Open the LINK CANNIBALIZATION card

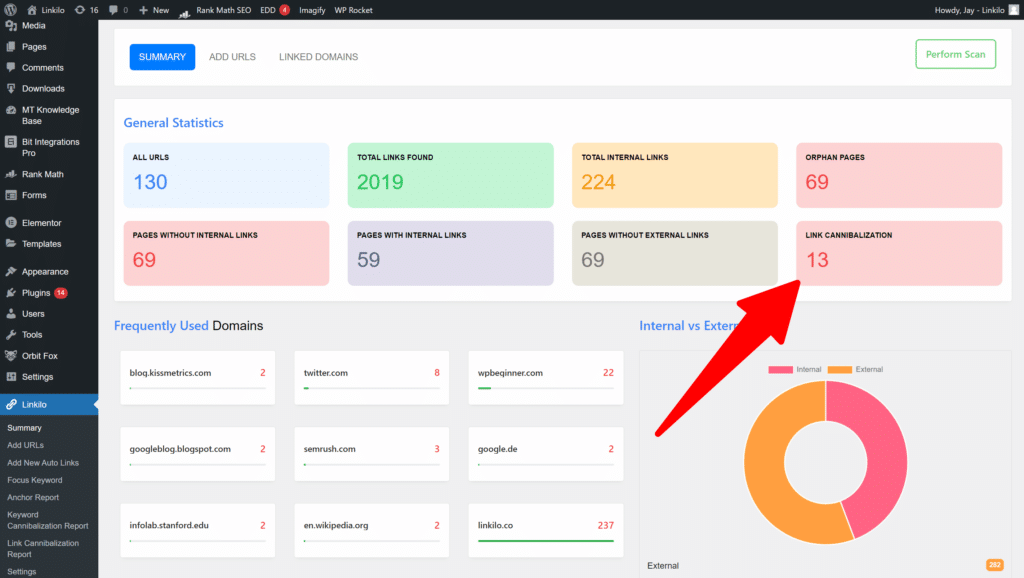(x=899, y=253)
